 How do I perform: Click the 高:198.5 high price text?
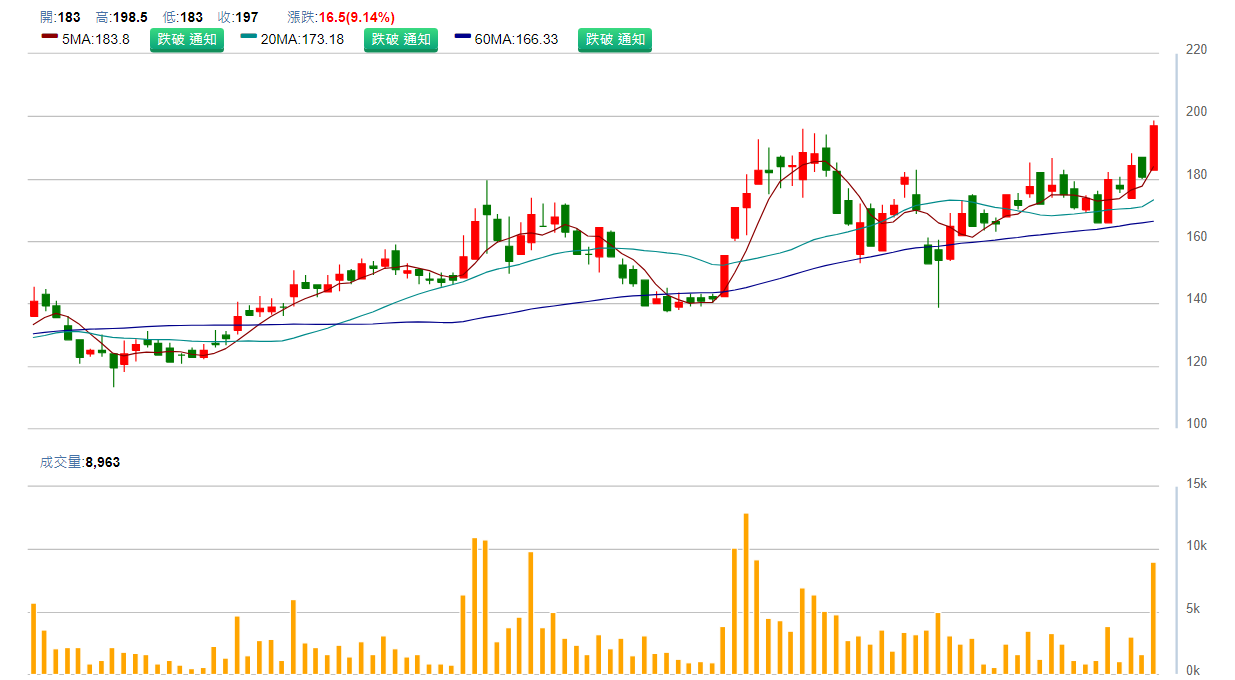pyautogui.click(x=122, y=17)
